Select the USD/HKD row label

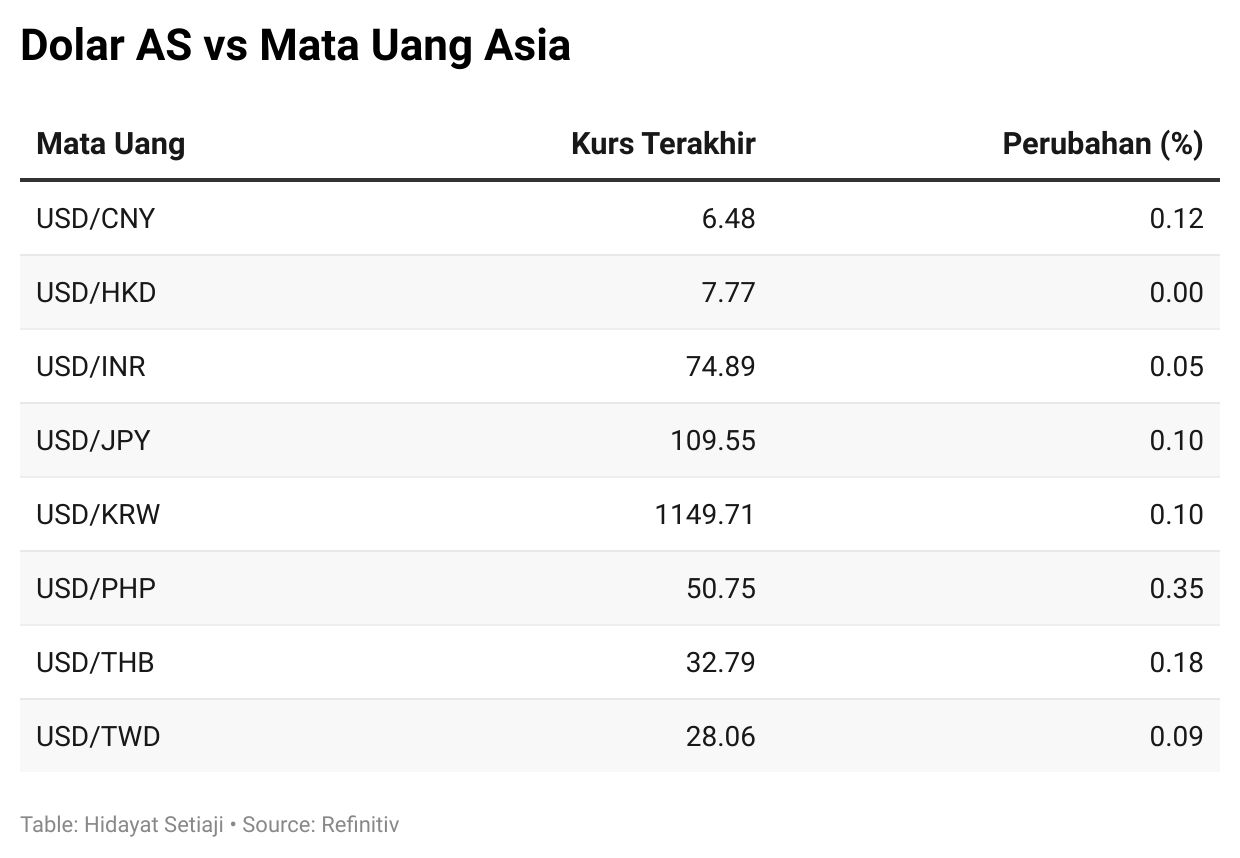96,292
